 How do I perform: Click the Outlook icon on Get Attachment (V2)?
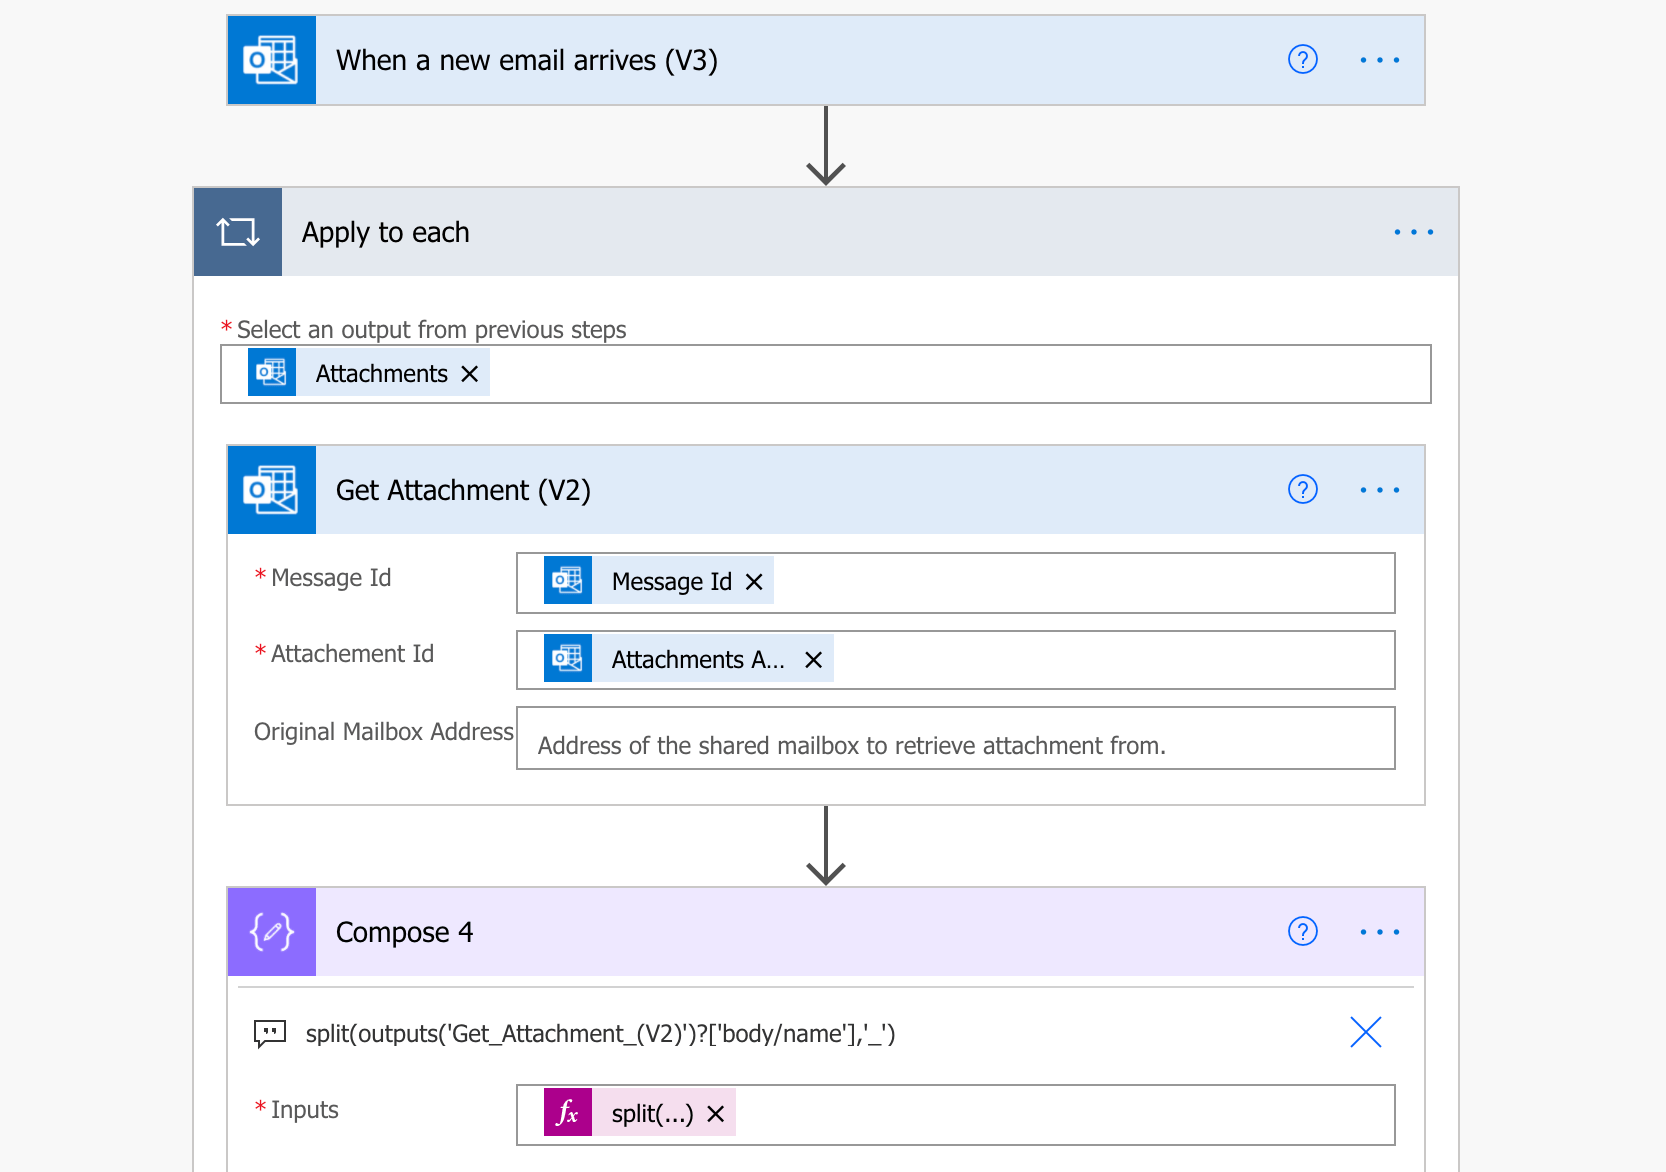pos(271,490)
